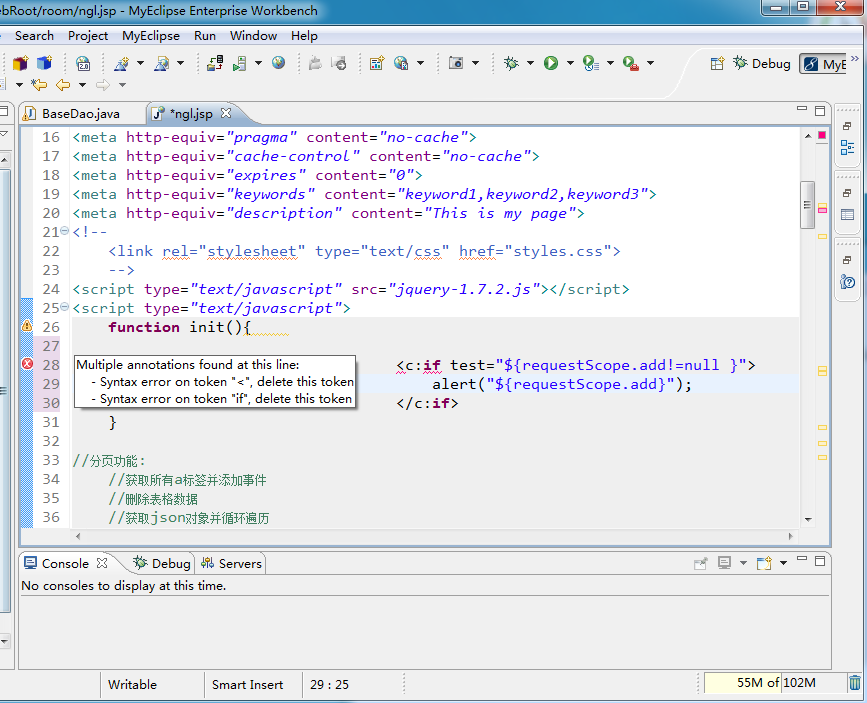This screenshot has width=867, height=703.
Task: Open the MyEclipse menu
Action: pyautogui.click(x=151, y=36)
